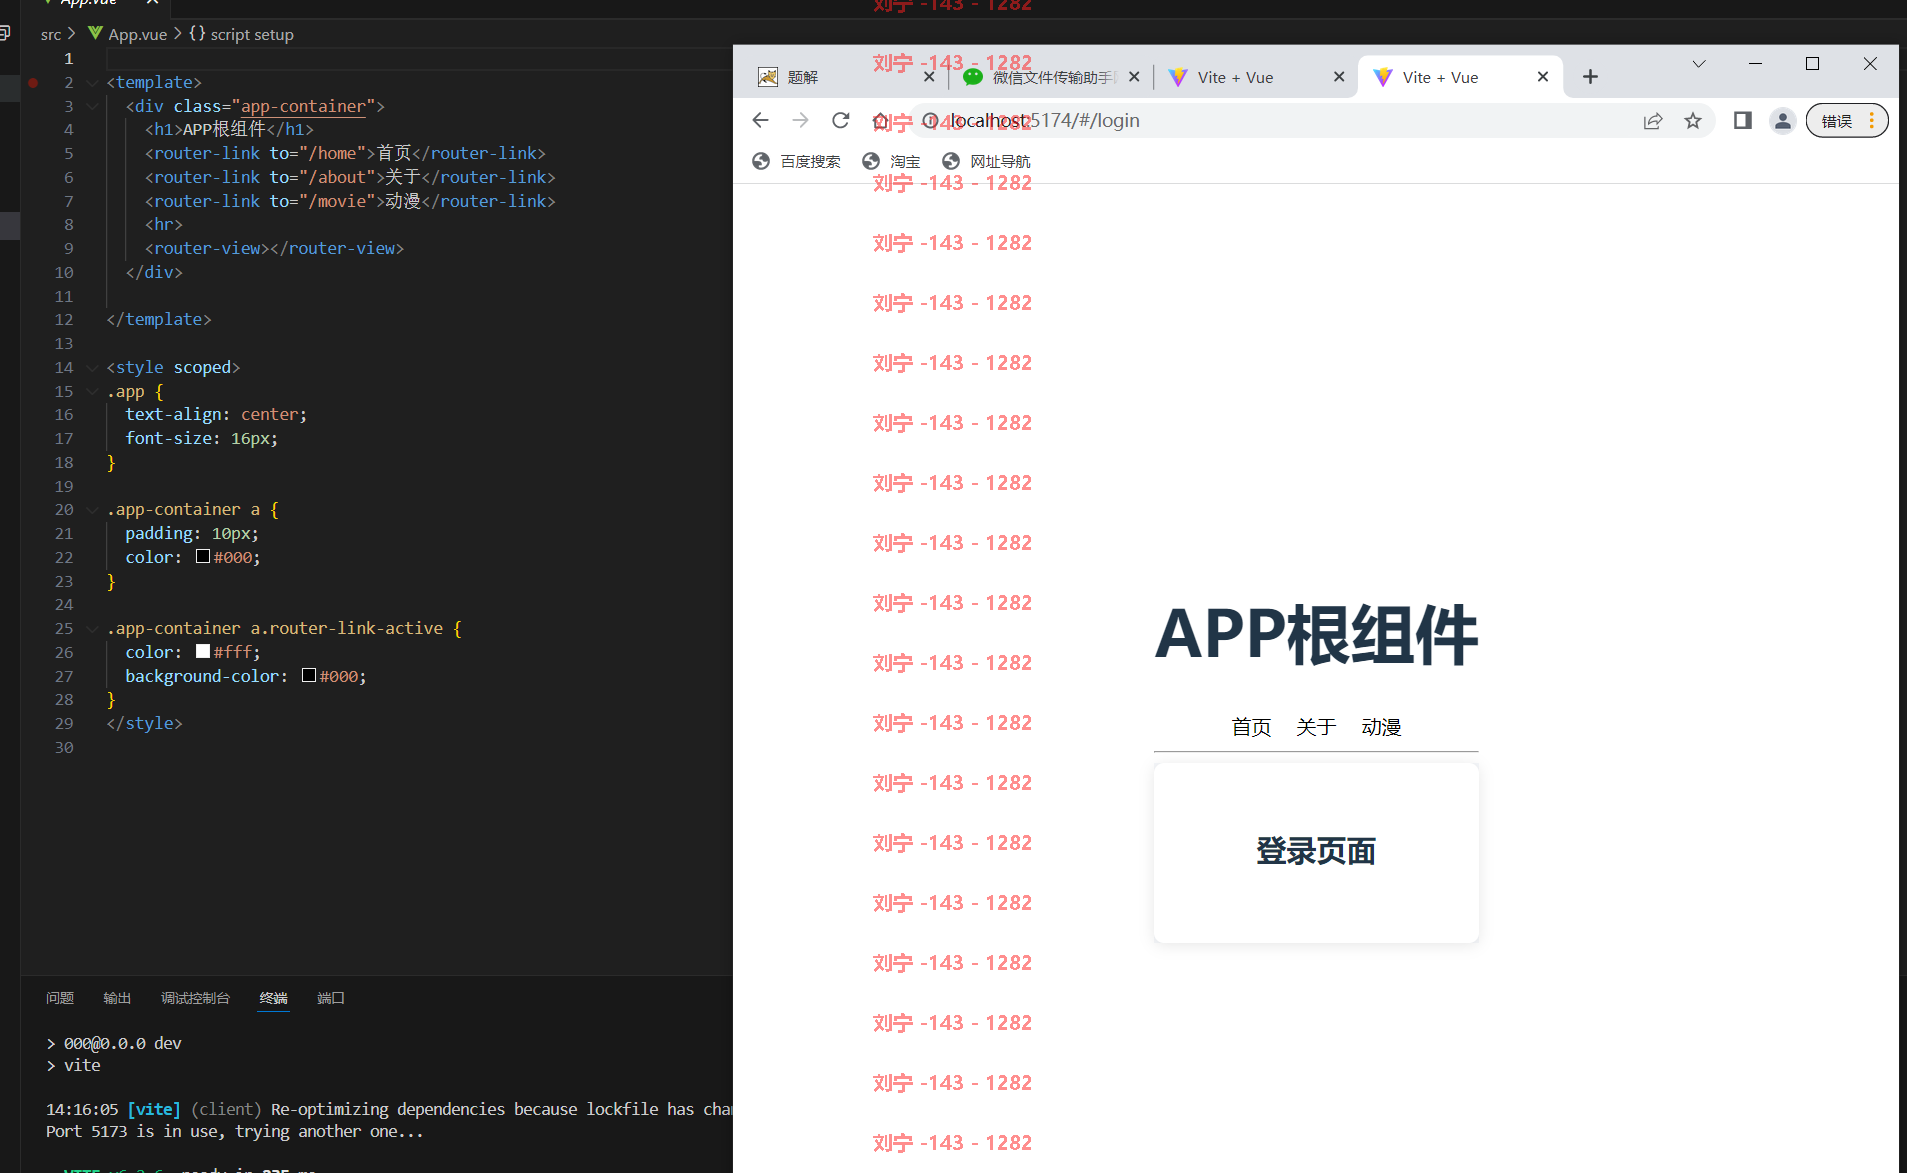This screenshot has width=1907, height=1173.
Task: Collapse the router-link-active rule on line 25
Action: tap(92, 628)
